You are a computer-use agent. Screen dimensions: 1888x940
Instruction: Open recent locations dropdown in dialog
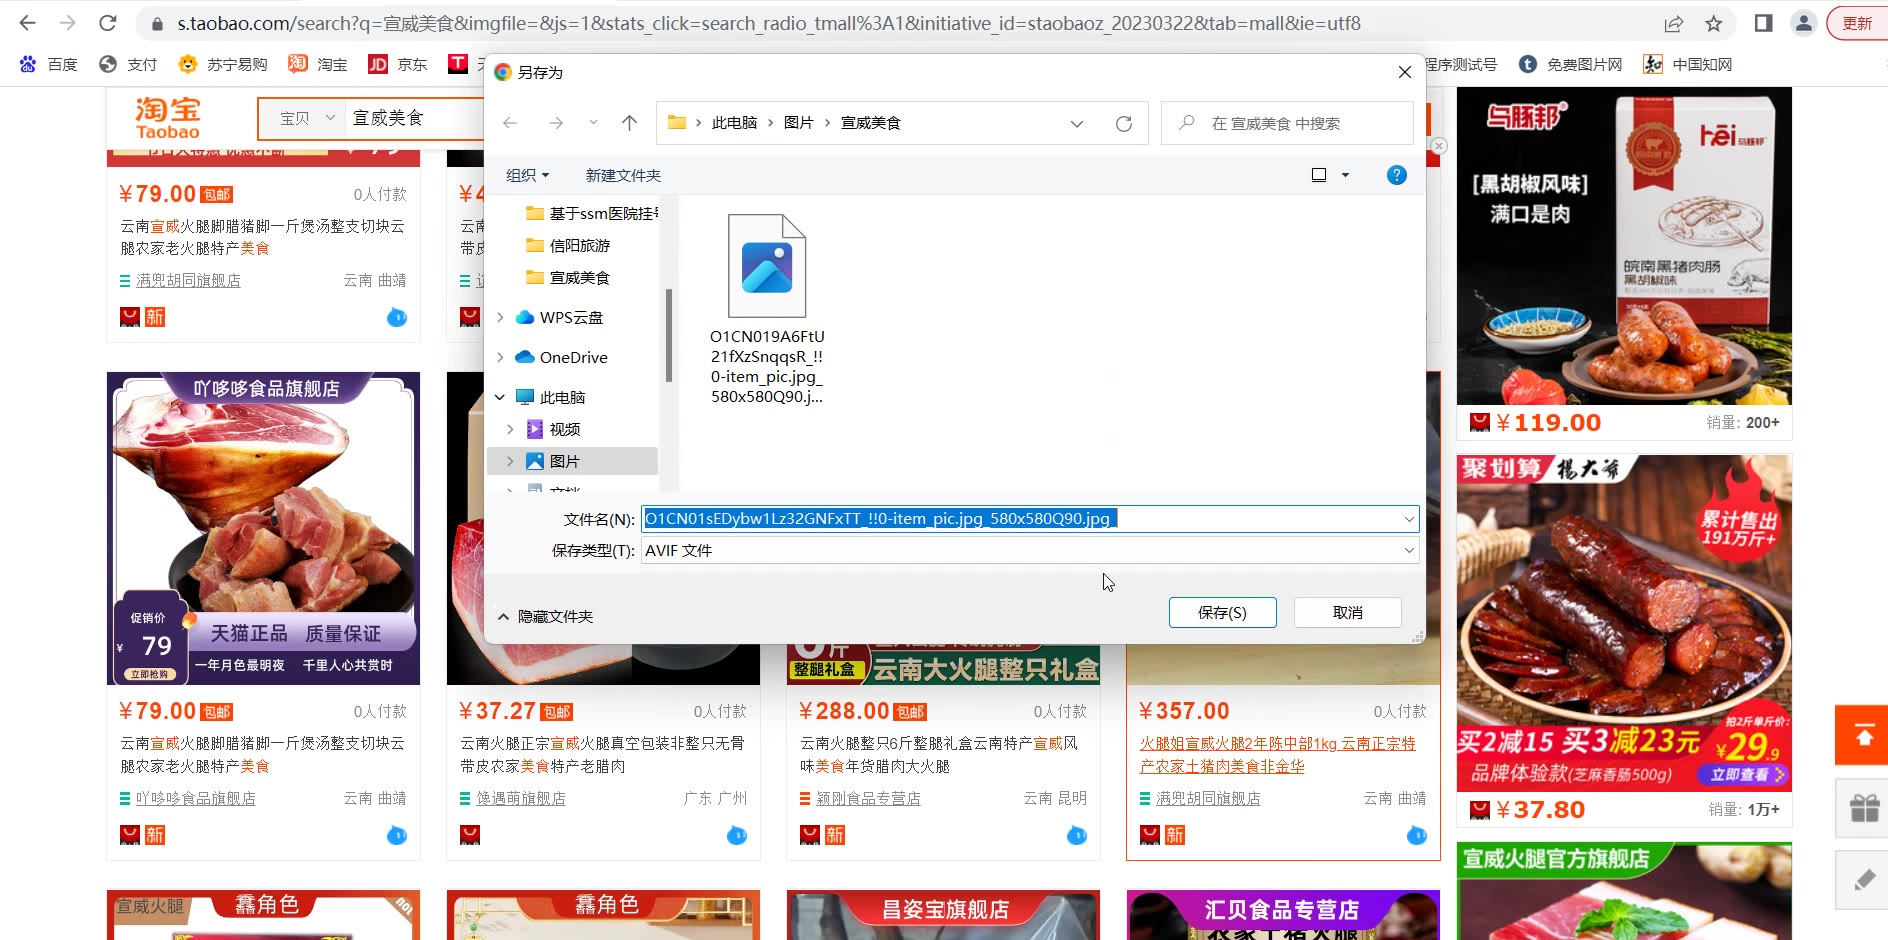[593, 123]
